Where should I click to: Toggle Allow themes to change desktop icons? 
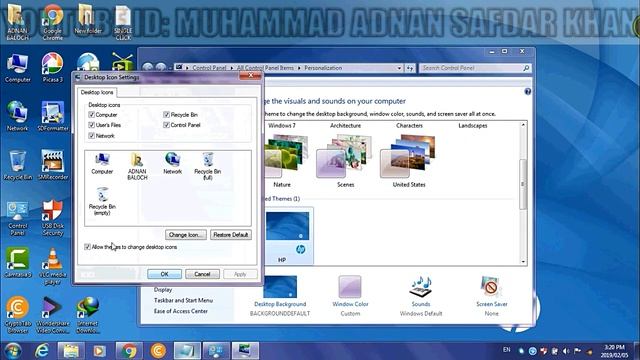(x=87, y=247)
